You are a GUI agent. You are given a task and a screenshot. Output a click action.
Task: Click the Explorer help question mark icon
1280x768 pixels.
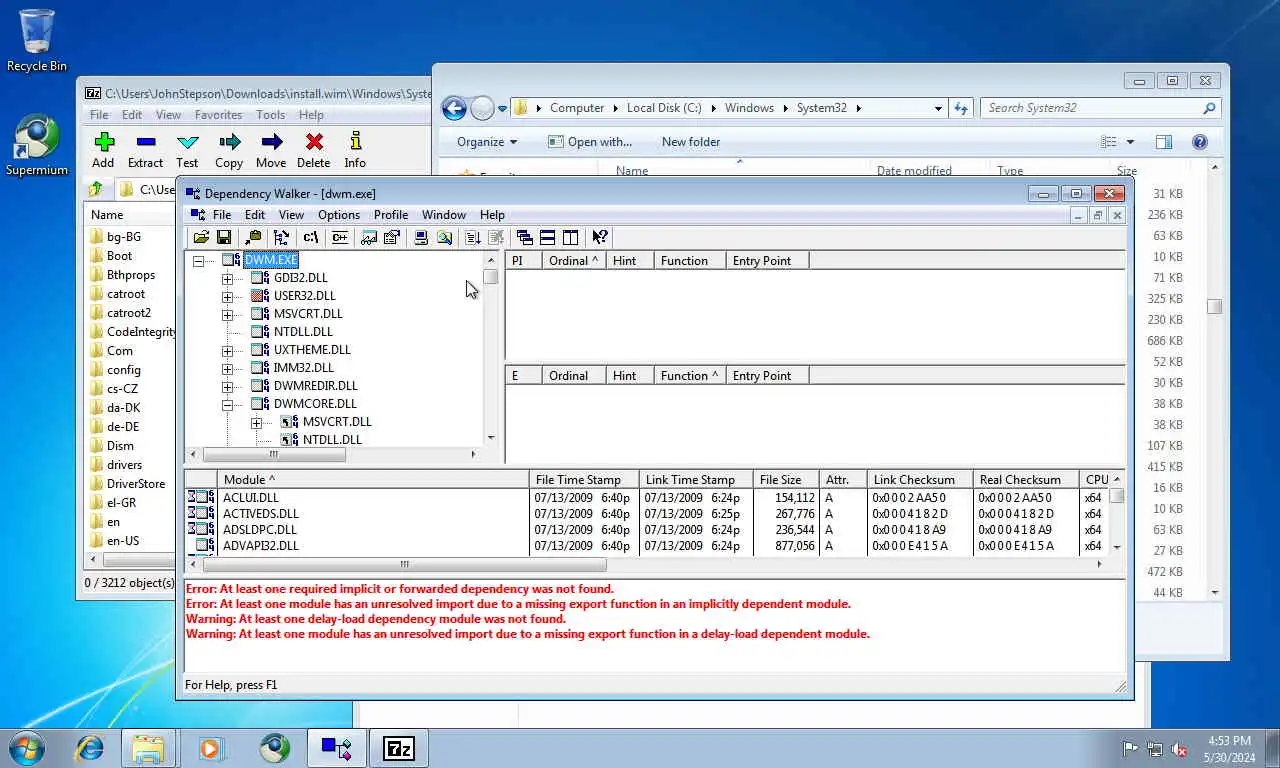pos(1200,142)
